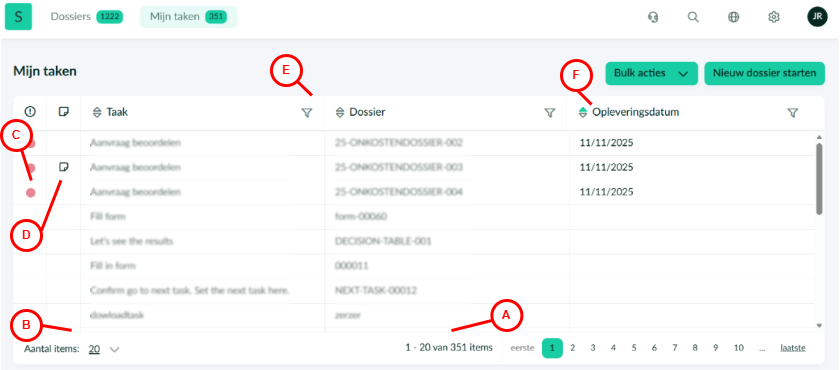Click red priority dot on 25-ONKOSTENDOSSIER-003 row

tap(31, 168)
